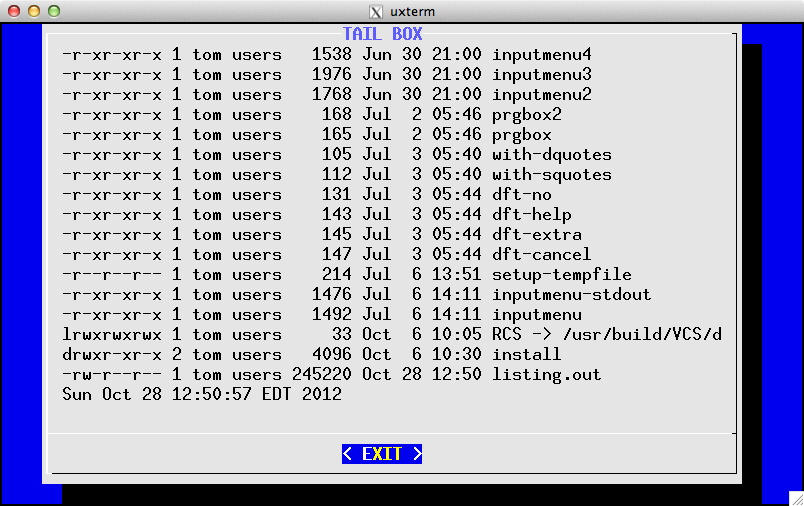The image size is (804, 506).
Task: Click the TAIL BOX dialog title
Action: pos(382,34)
